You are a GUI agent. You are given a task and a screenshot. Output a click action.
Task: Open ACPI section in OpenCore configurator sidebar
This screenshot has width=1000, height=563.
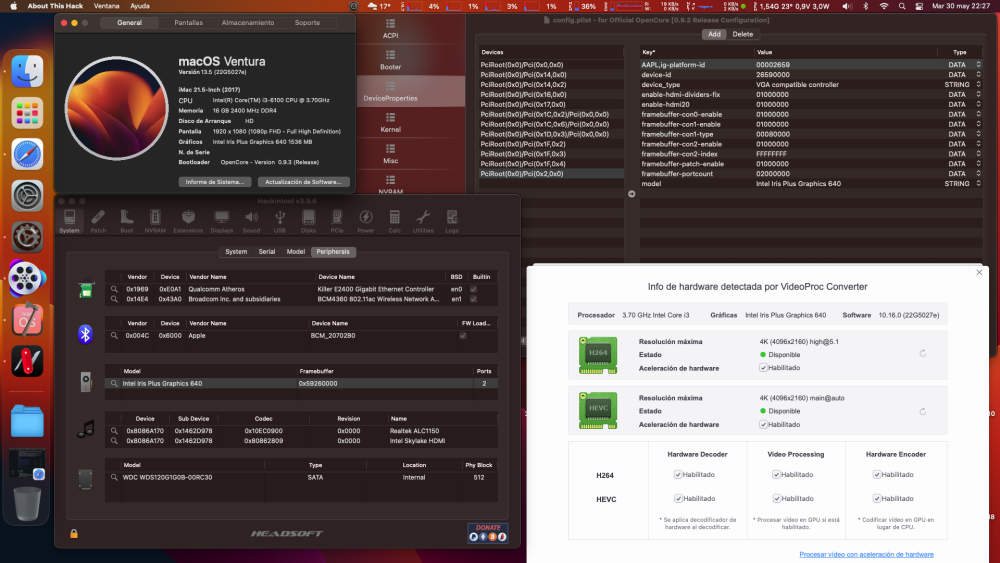[390, 29]
